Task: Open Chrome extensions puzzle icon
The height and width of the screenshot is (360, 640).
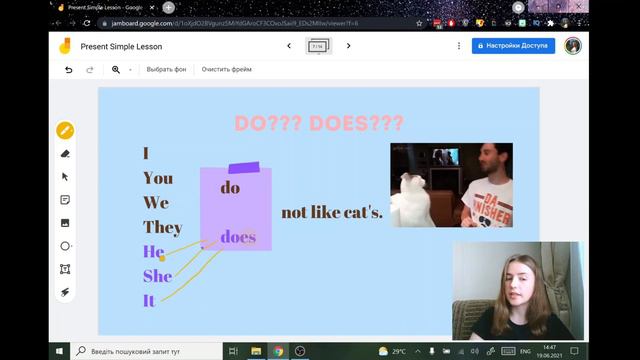Action: point(550,23)
